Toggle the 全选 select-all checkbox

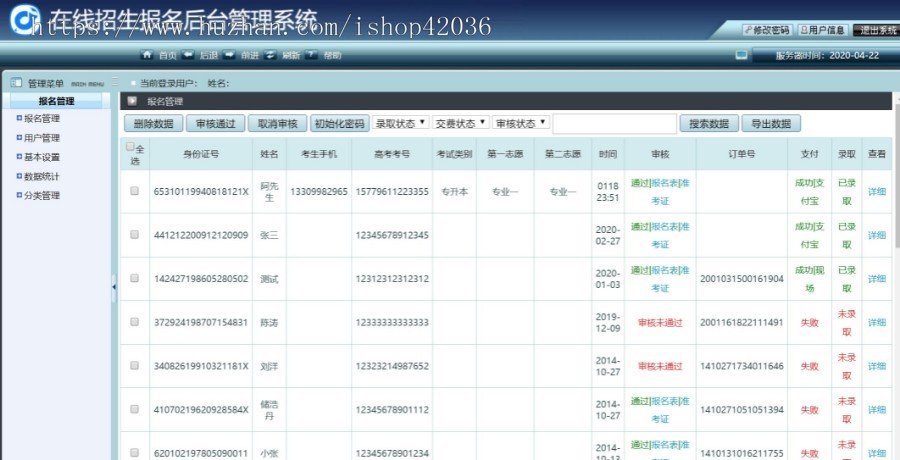point(130,146)
